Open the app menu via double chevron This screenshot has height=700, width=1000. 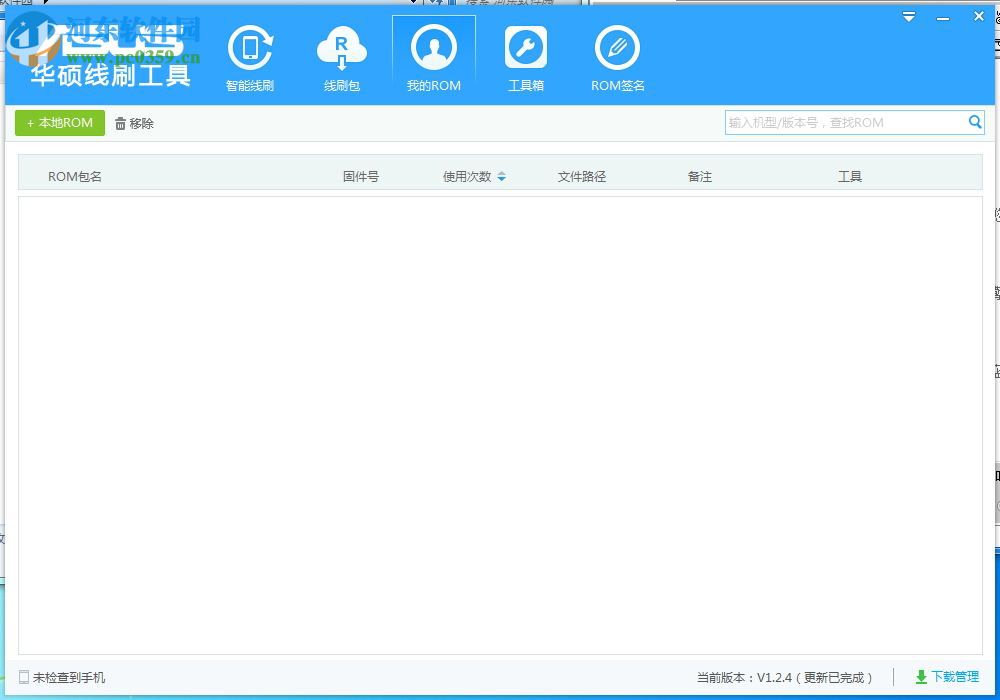pyautogui.click(x=908, y=17)
